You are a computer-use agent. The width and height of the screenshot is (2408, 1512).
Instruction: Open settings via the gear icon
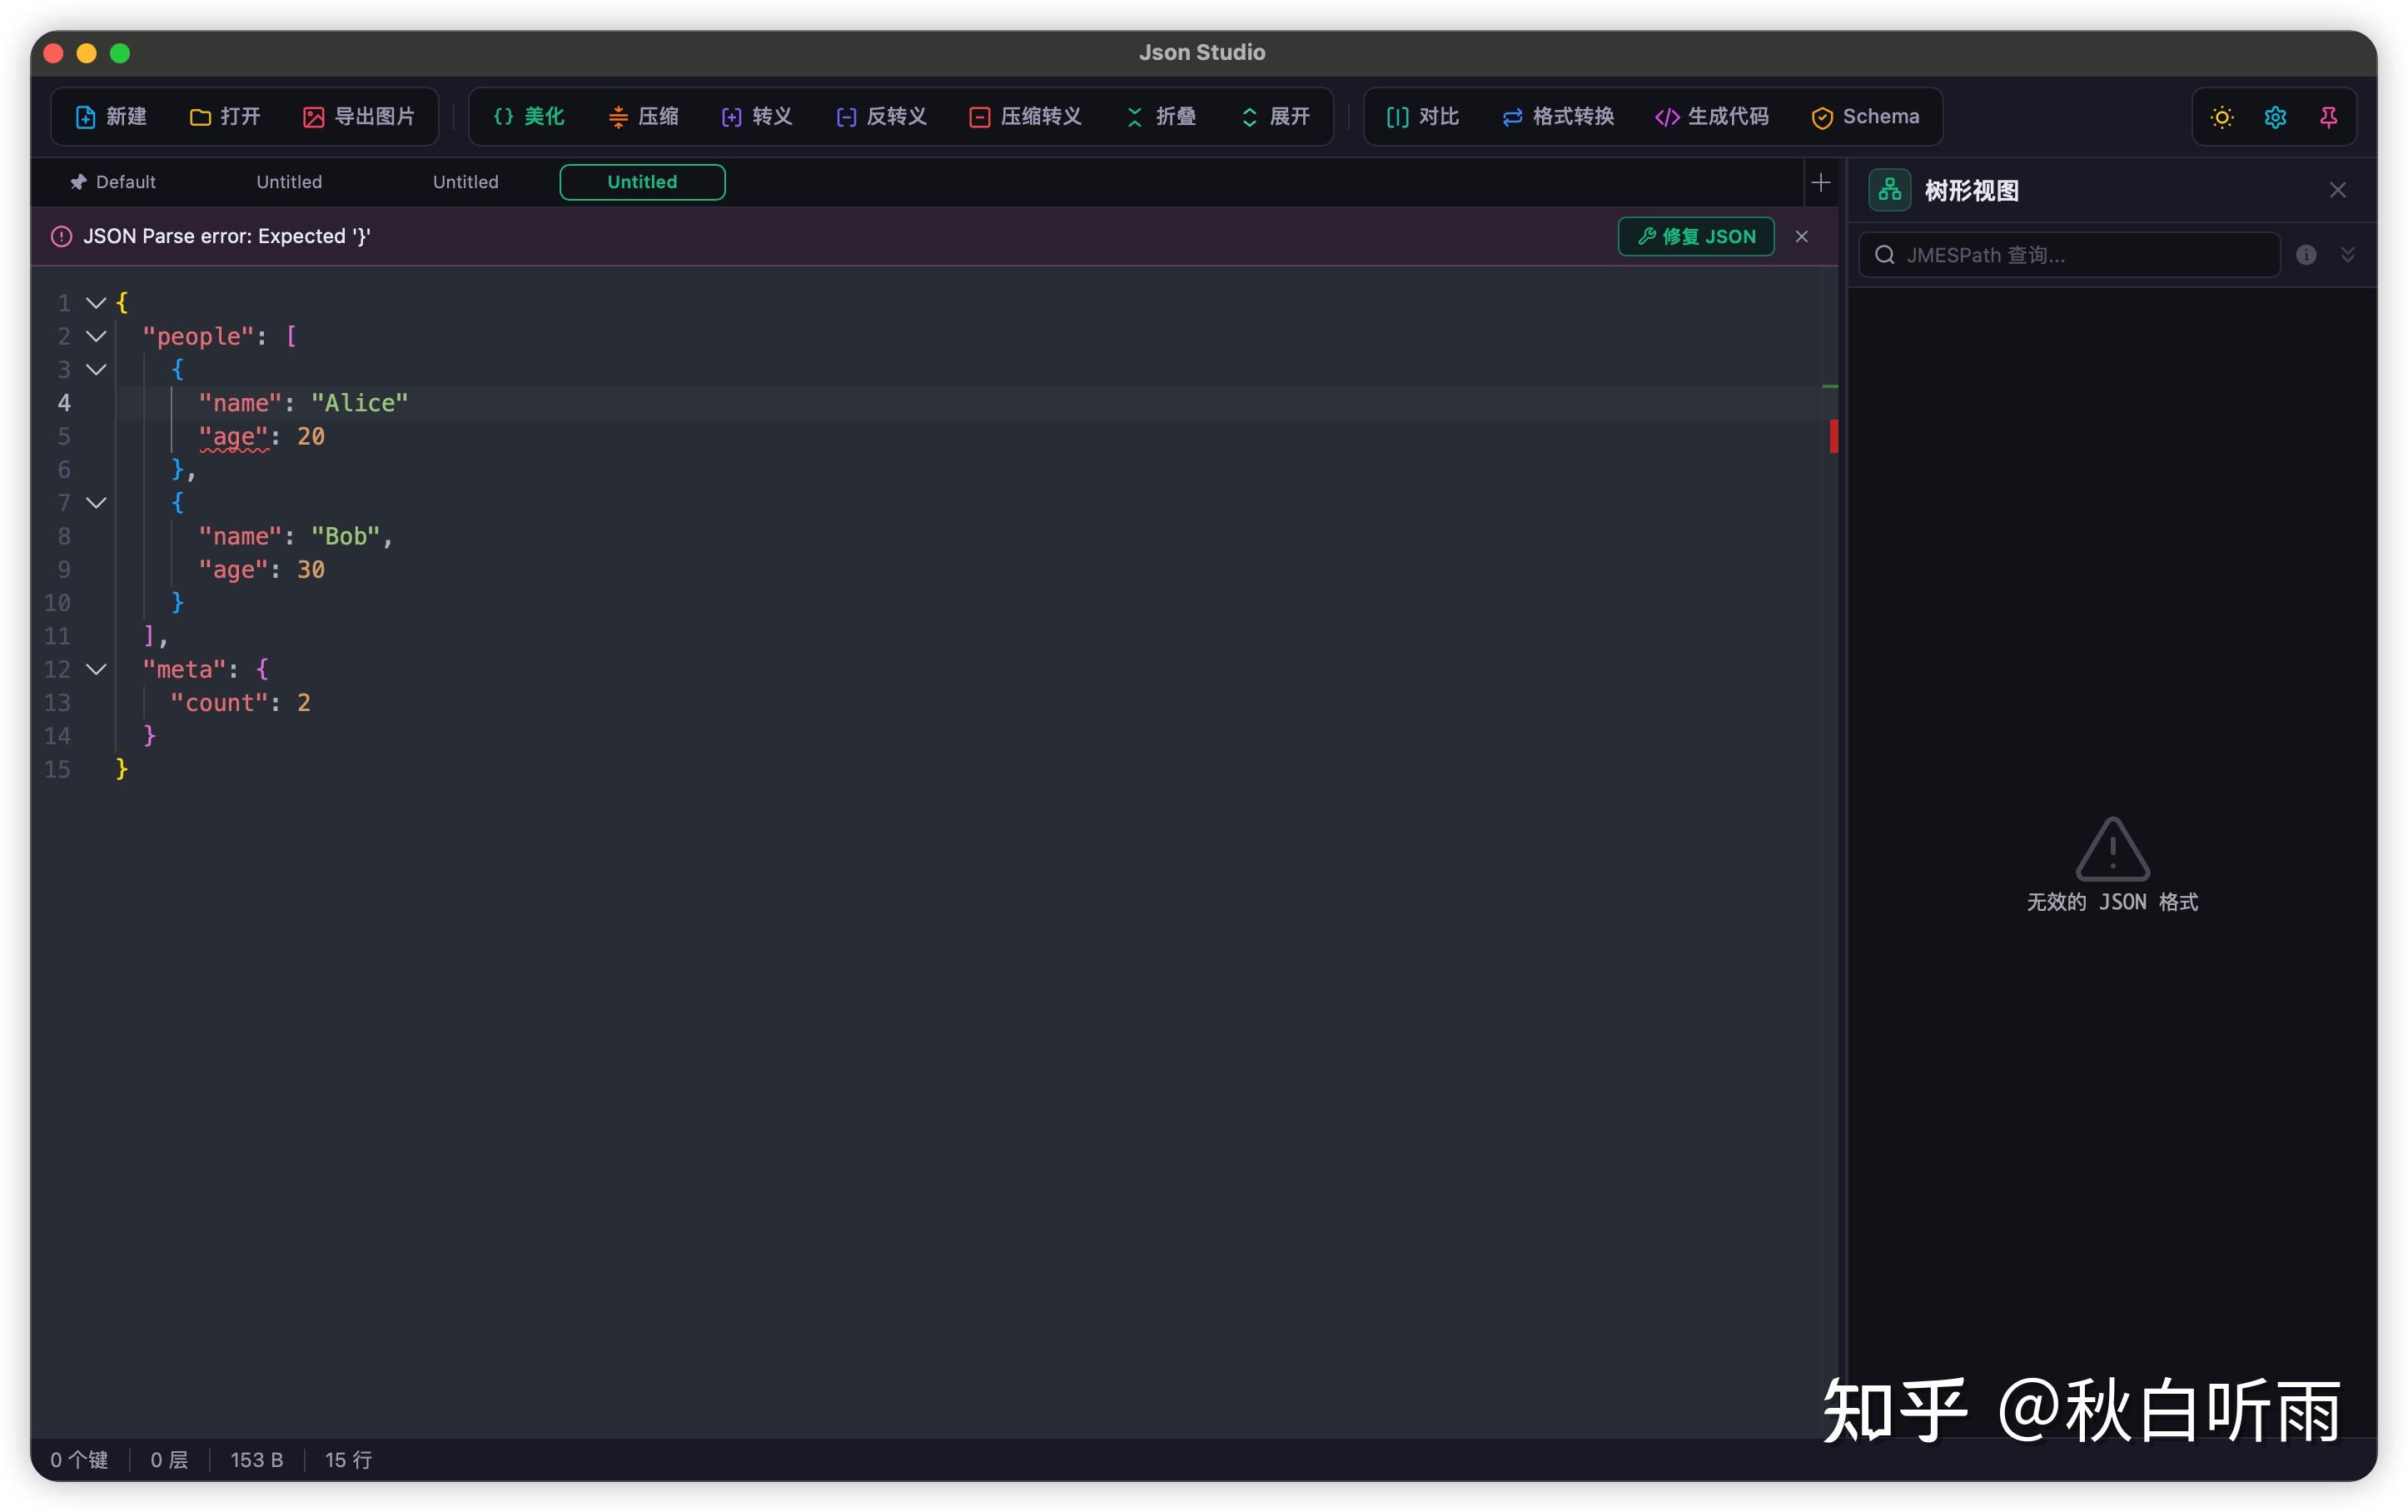[x=2275, y=117]
